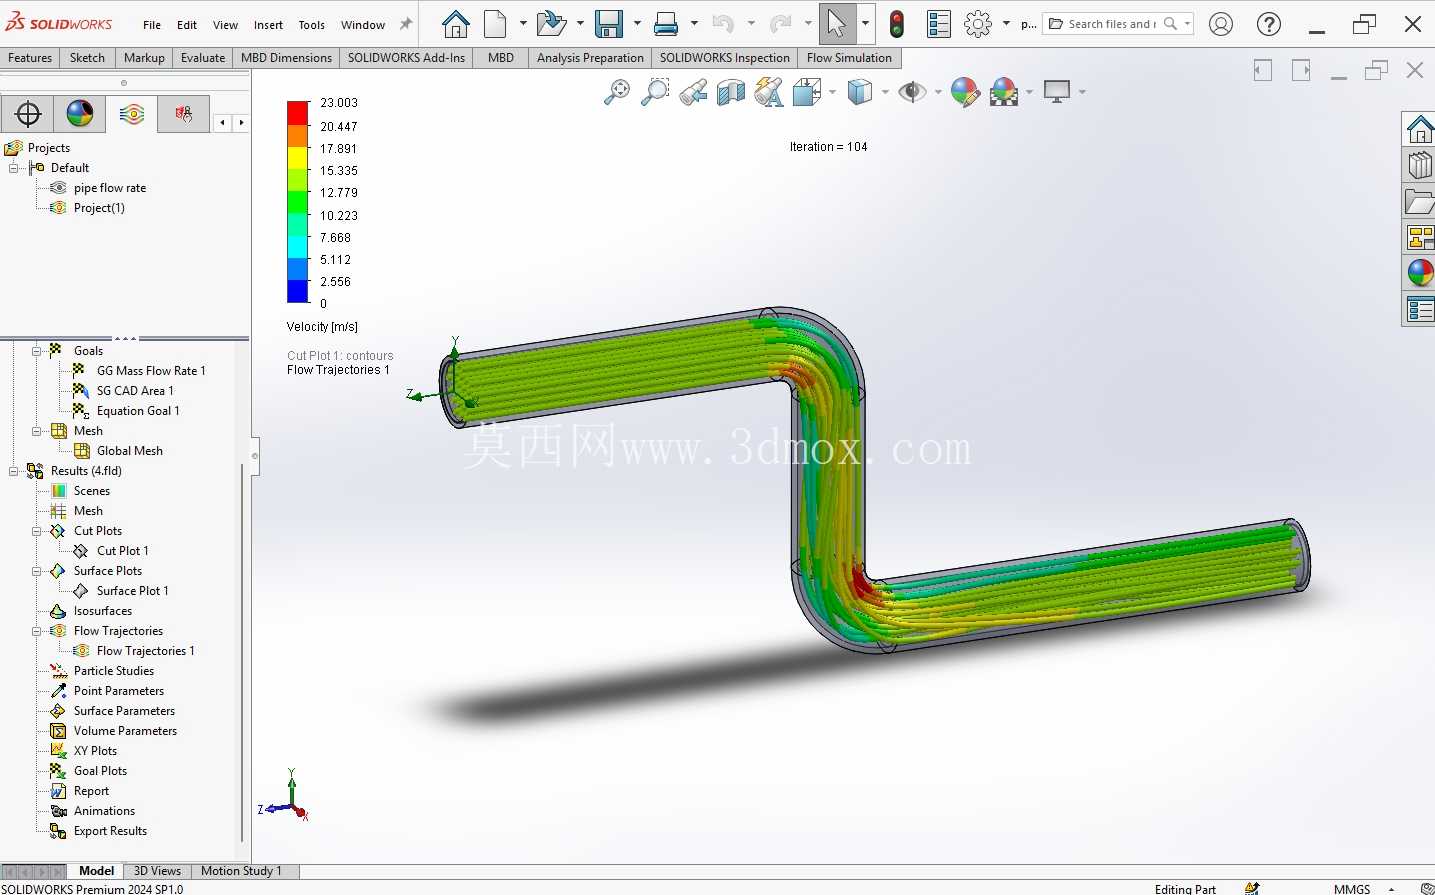Image resolution: width=1435 pixels, height=895 pixels.
Task: Open the Save dropdown arrow
Action: tap(637, 23)
